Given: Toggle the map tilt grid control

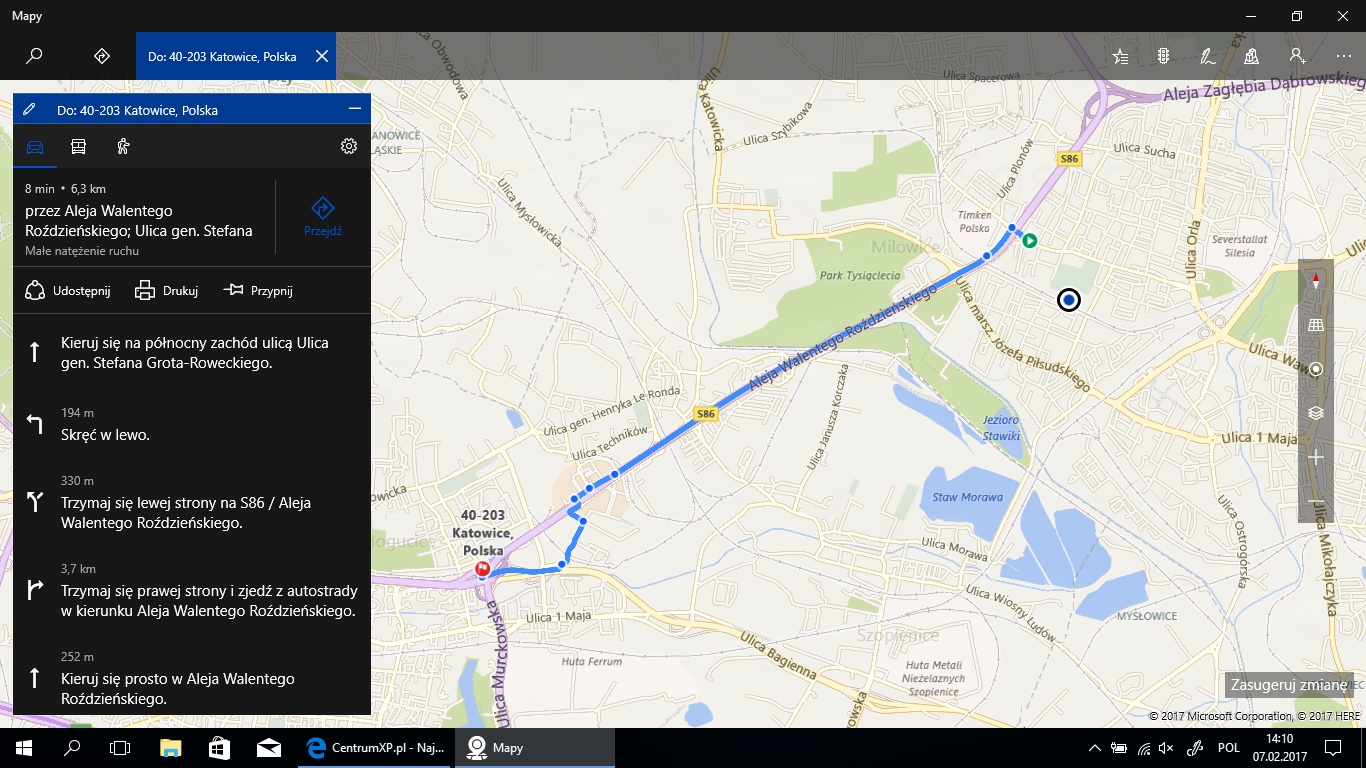Looking at the screenshot, I should pos(1316,325).
